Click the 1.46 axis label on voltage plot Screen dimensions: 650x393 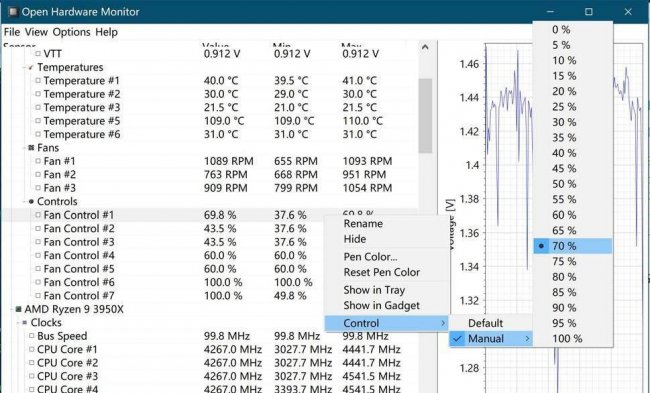469,64
